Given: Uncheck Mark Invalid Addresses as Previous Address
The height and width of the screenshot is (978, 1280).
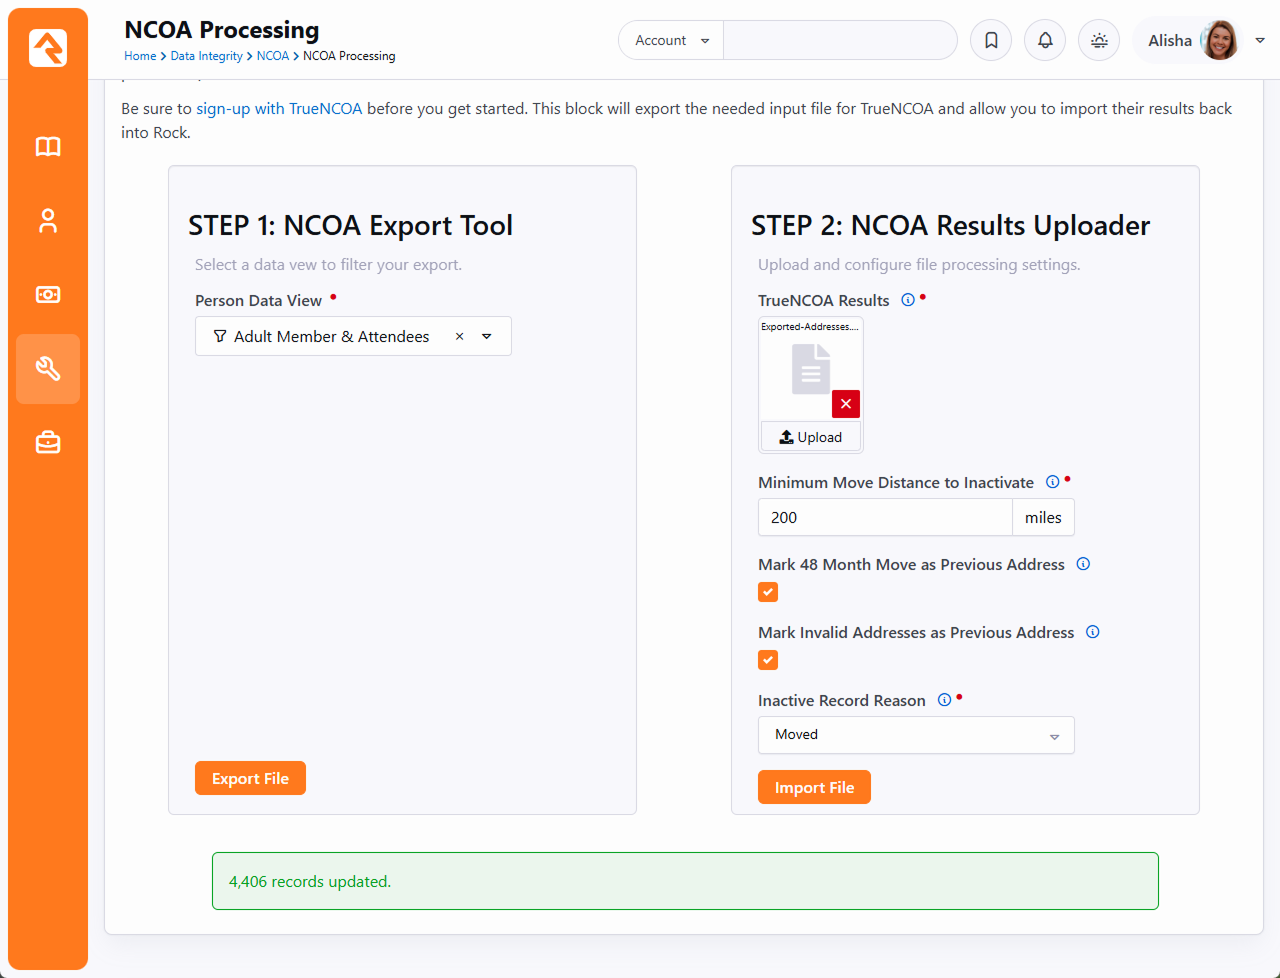Looking at the screenshot, I should pyautogui.click(x=768, y=660).
